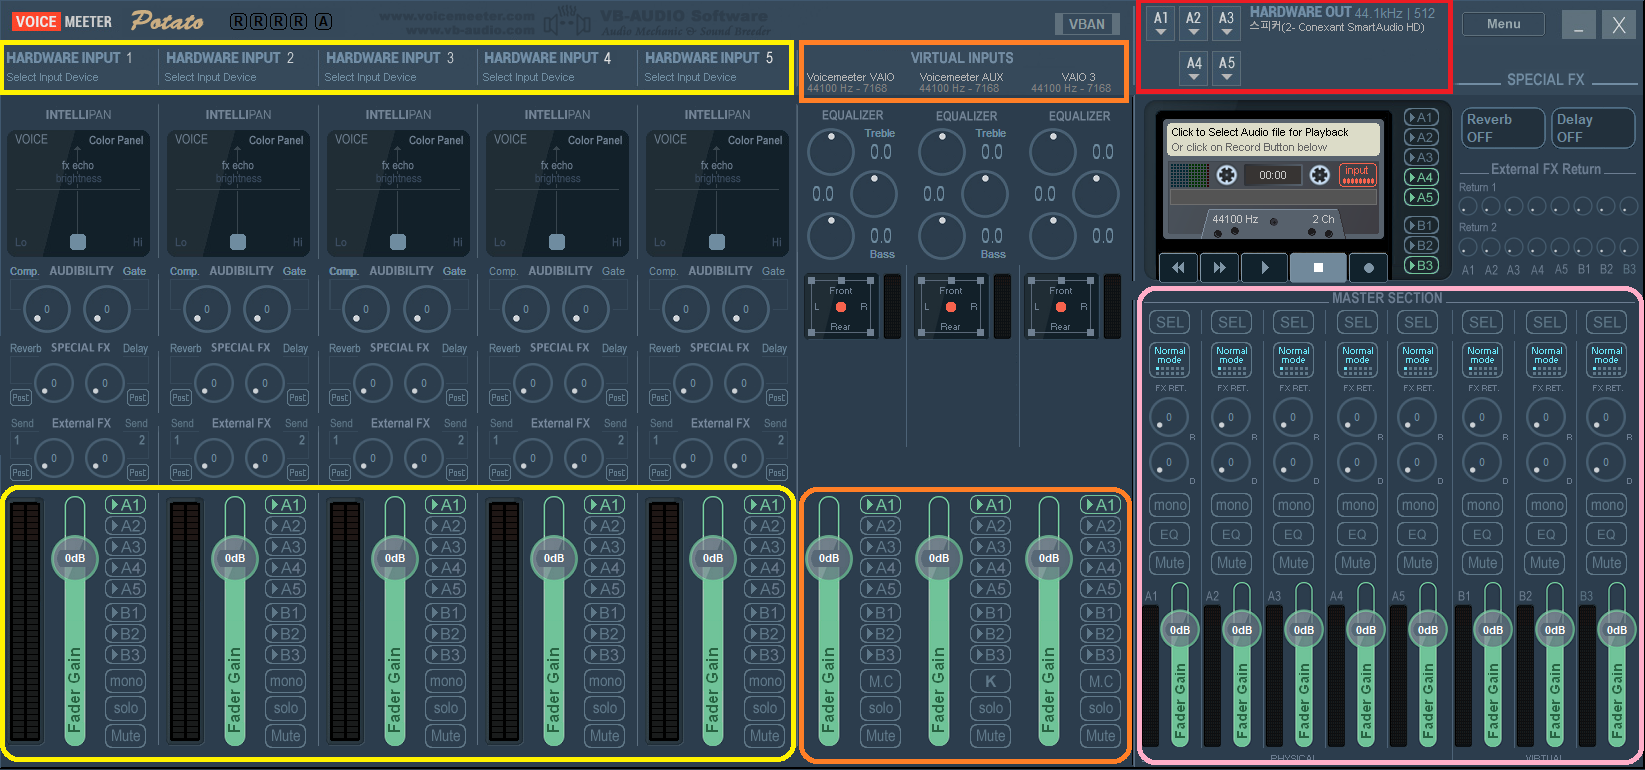The width and height of the screenshot is (1645, 770).
Task: Click the 'A' icon next to Potato logo
Action: 323,21
